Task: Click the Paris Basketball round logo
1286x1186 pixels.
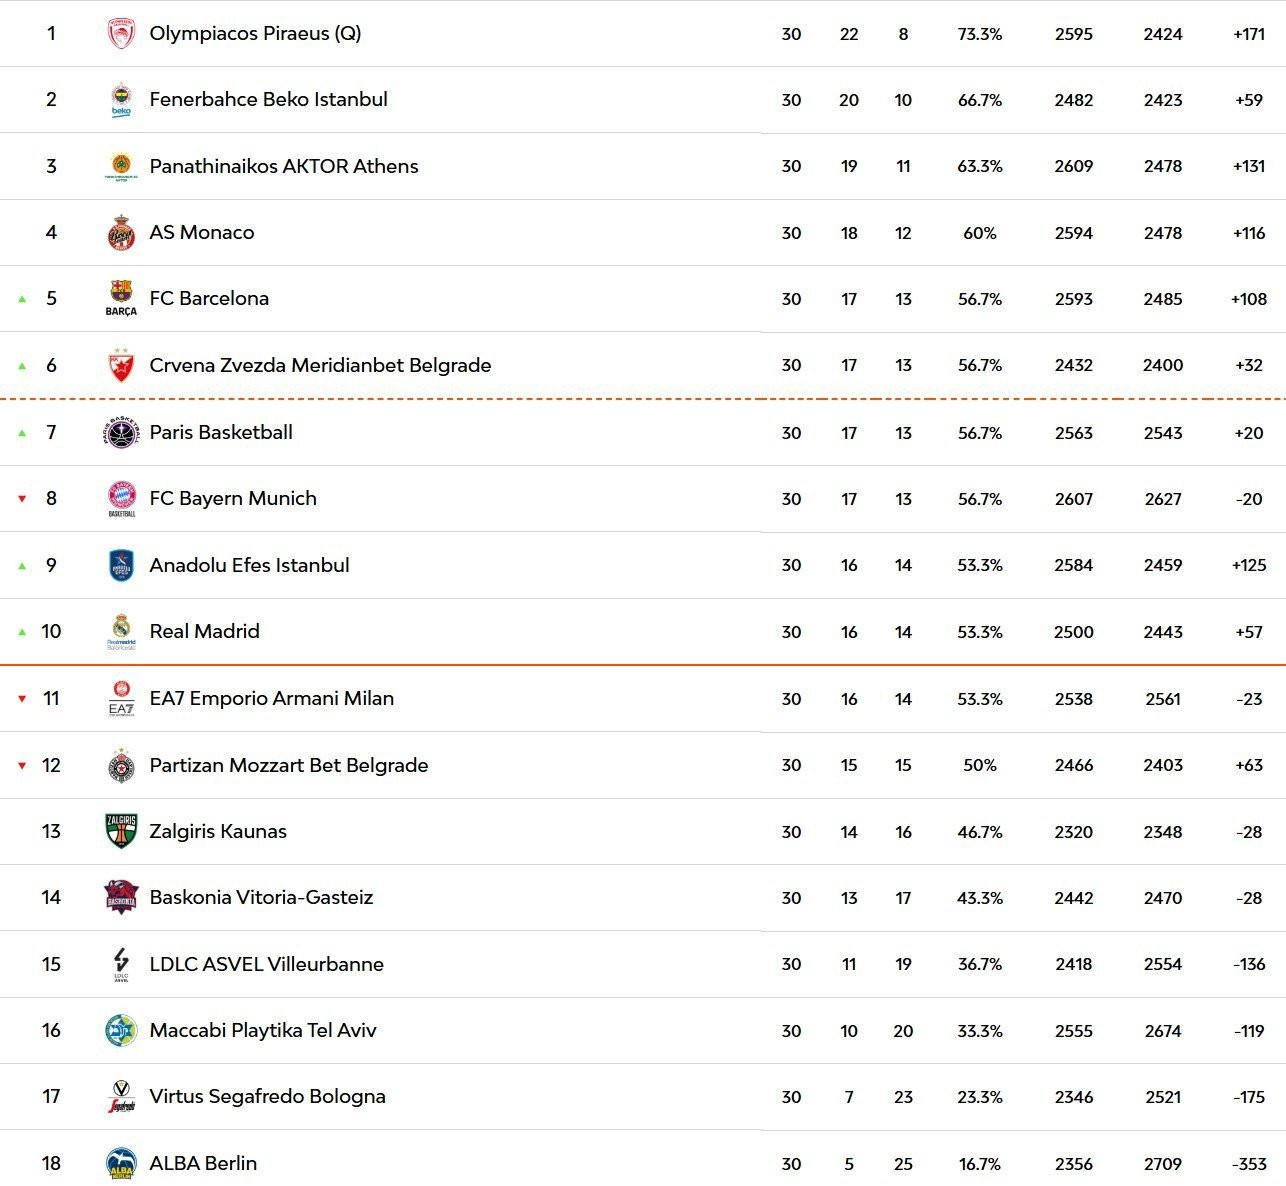Action: pyautogui.click(x=121, y=433)
